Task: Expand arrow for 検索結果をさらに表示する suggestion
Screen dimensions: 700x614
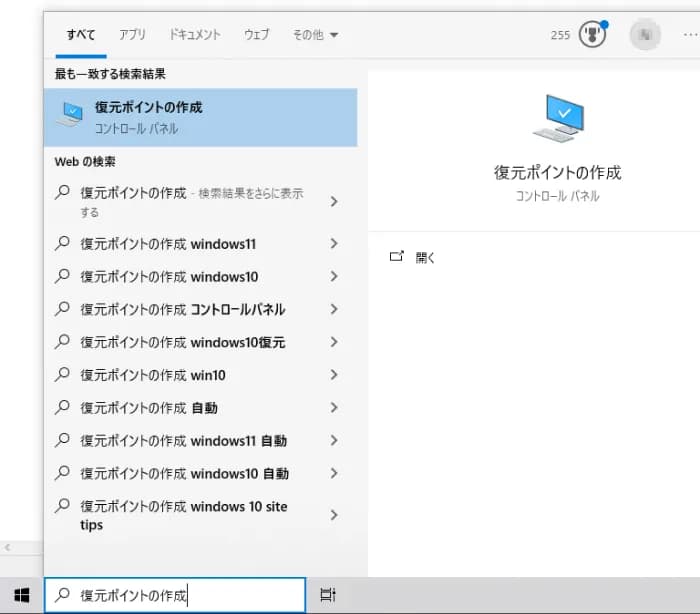Action: tap(334, 201)
